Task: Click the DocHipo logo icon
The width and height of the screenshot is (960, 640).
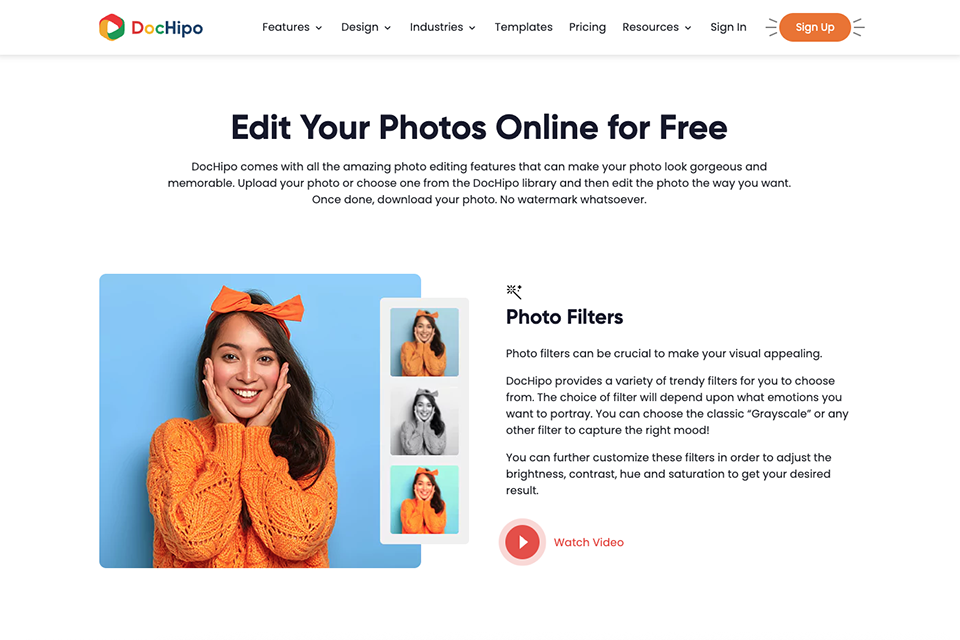Action: 111,28
